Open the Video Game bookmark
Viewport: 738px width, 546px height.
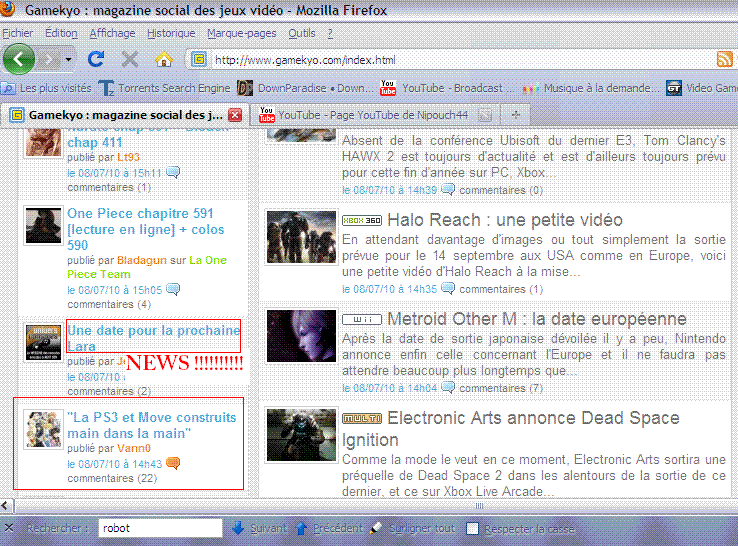tap(702, 88)
